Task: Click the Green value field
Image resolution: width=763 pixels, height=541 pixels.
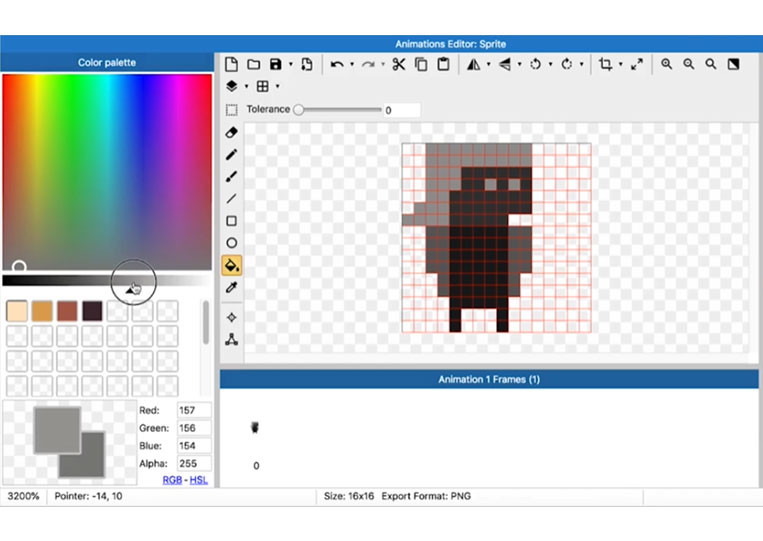Action: [x=194, y=428]
